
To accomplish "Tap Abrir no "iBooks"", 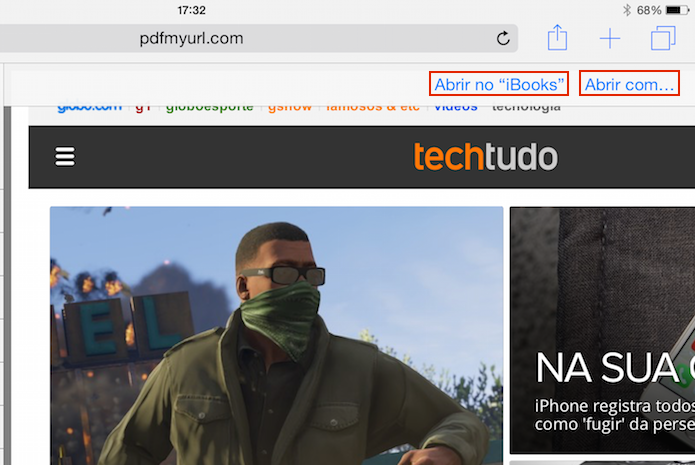I will point(499,83).
